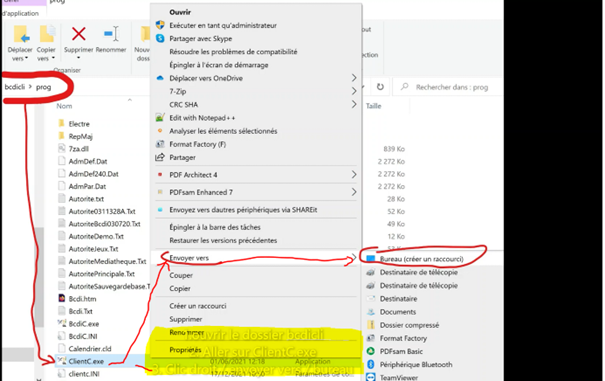Viewport: 605px width, 381px height.
Task: Click the red Supprimer icon
Action: click(x=79, y=34)
